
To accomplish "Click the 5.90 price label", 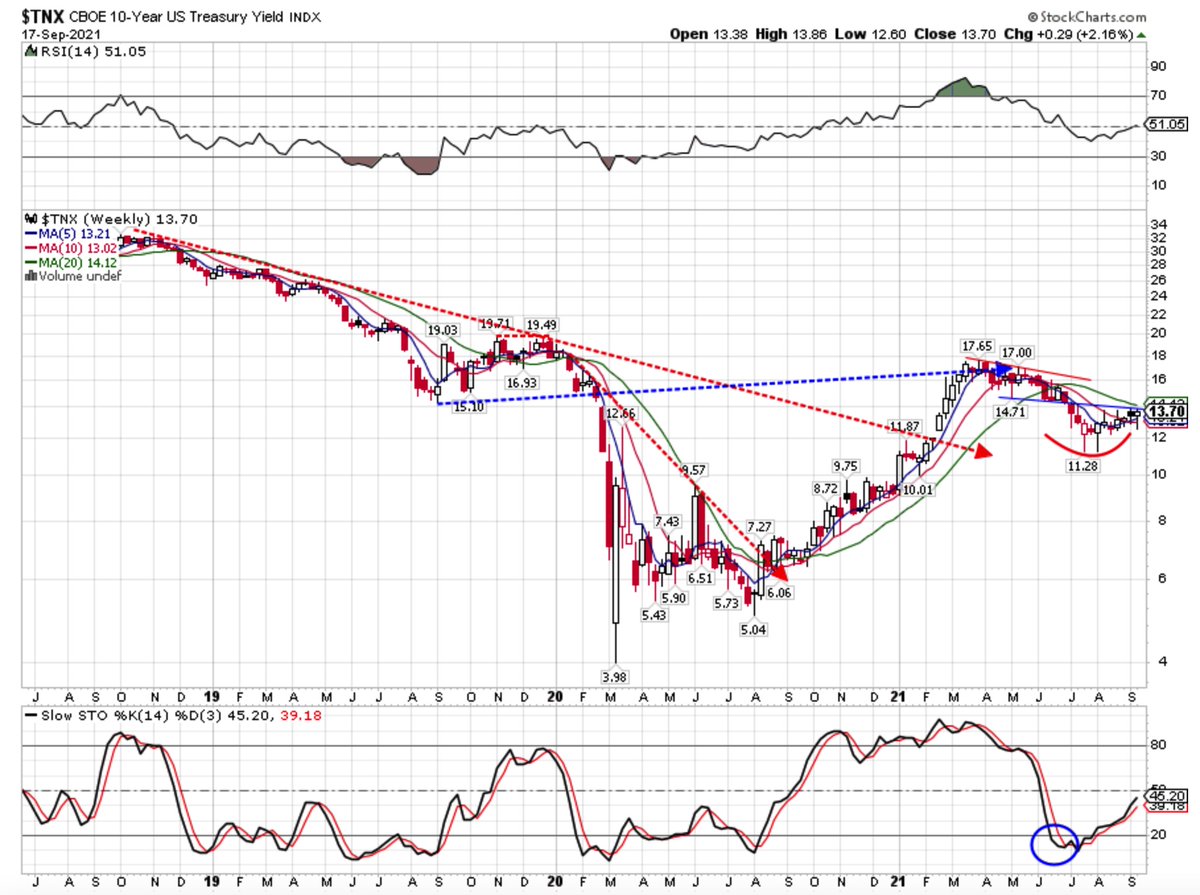I will tap(675, 598).
